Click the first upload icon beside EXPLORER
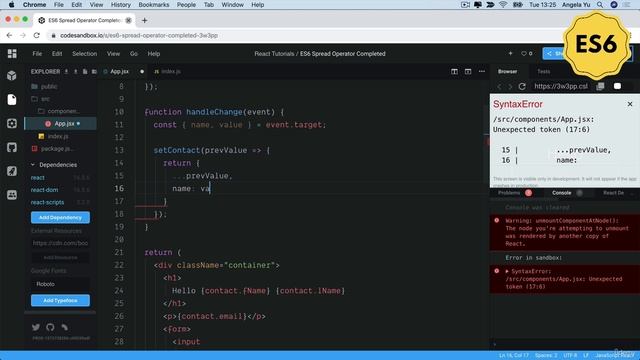 pos(66,71)
